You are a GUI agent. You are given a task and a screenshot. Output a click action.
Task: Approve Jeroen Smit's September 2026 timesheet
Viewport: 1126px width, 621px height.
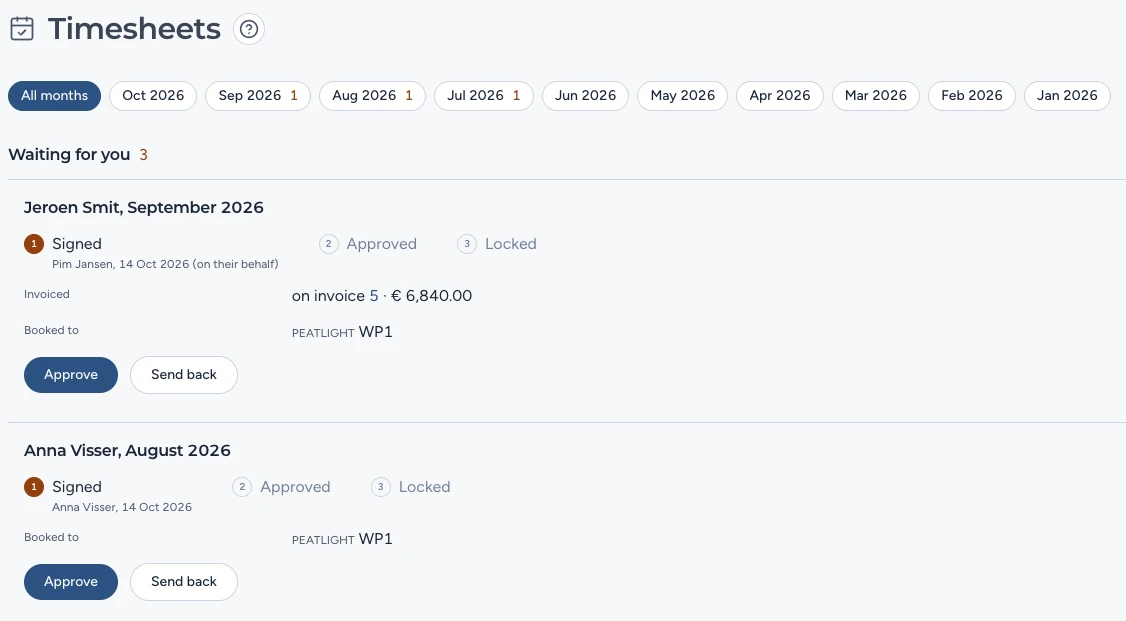tap(71, 375)
